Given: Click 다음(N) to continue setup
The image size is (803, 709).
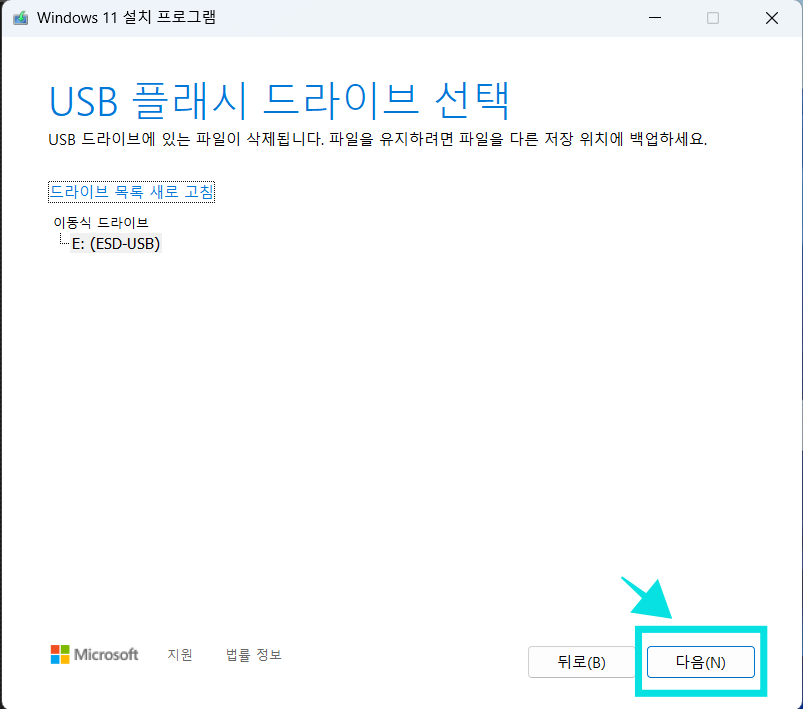Looking at the screenshot, I should click(700, 661).
